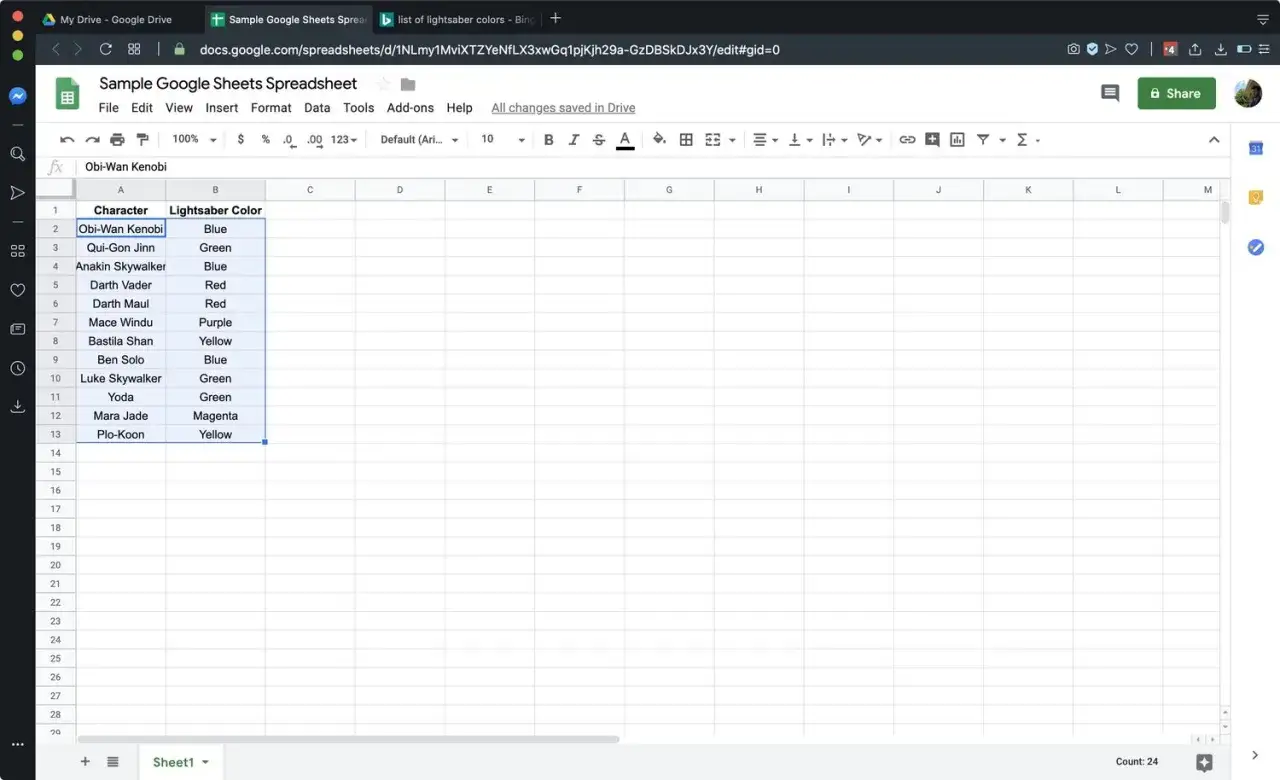Toggle italic formatting
The image size is (1280, 780).
click(573, 140)
